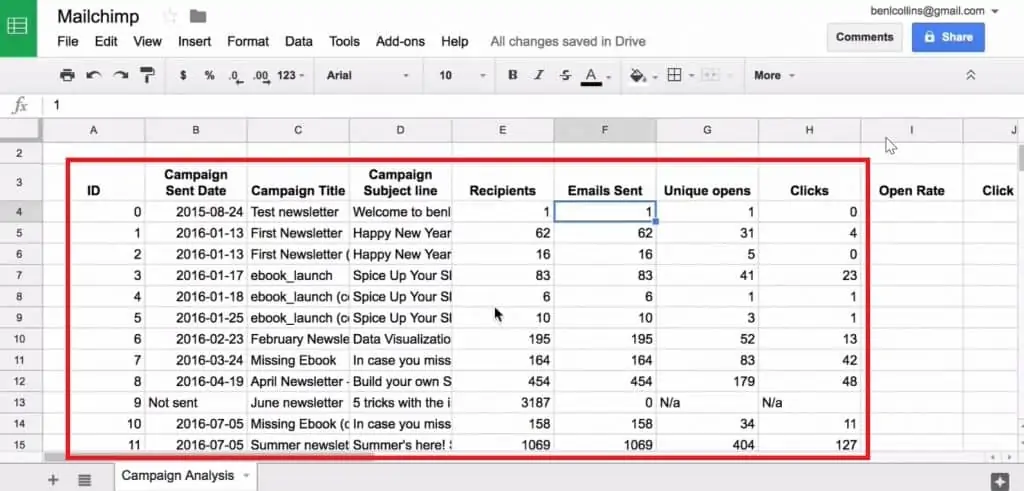Toggle italic formatting
Image resolution: width=1024 pixels, height=491 pixels.
(539, 75)
